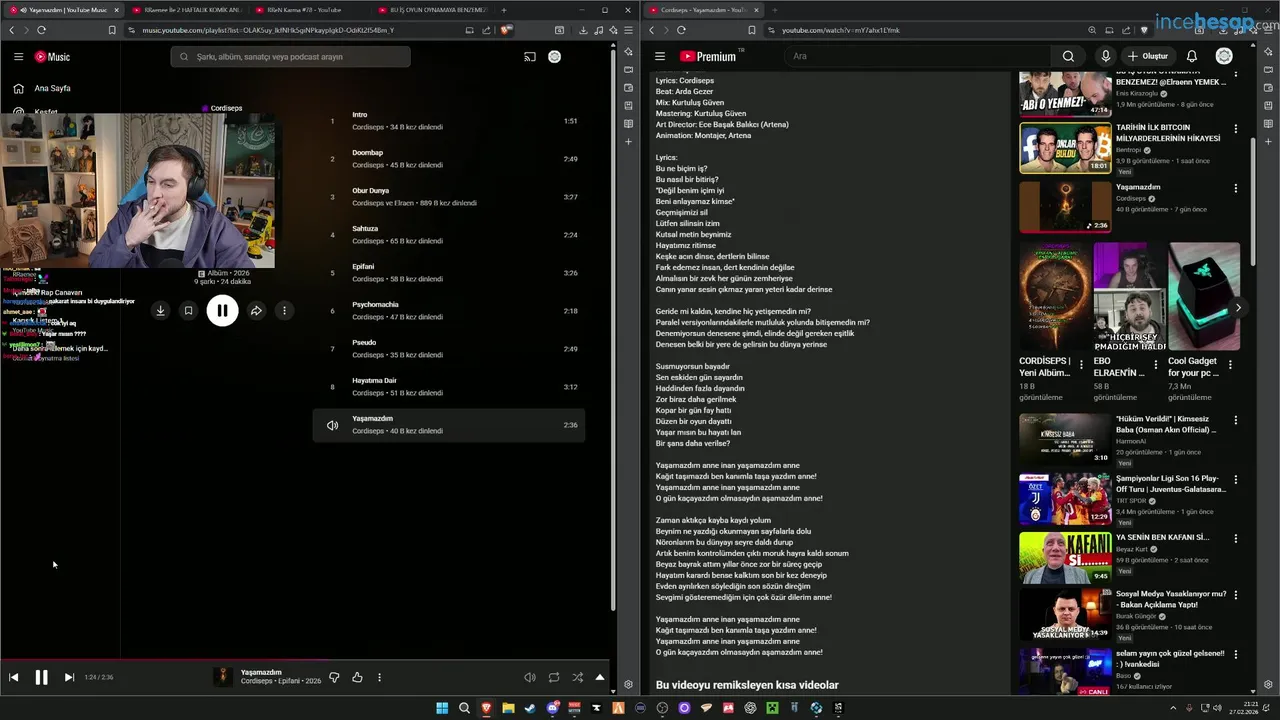Start voice search with microphone icon

pos(1105,56)
